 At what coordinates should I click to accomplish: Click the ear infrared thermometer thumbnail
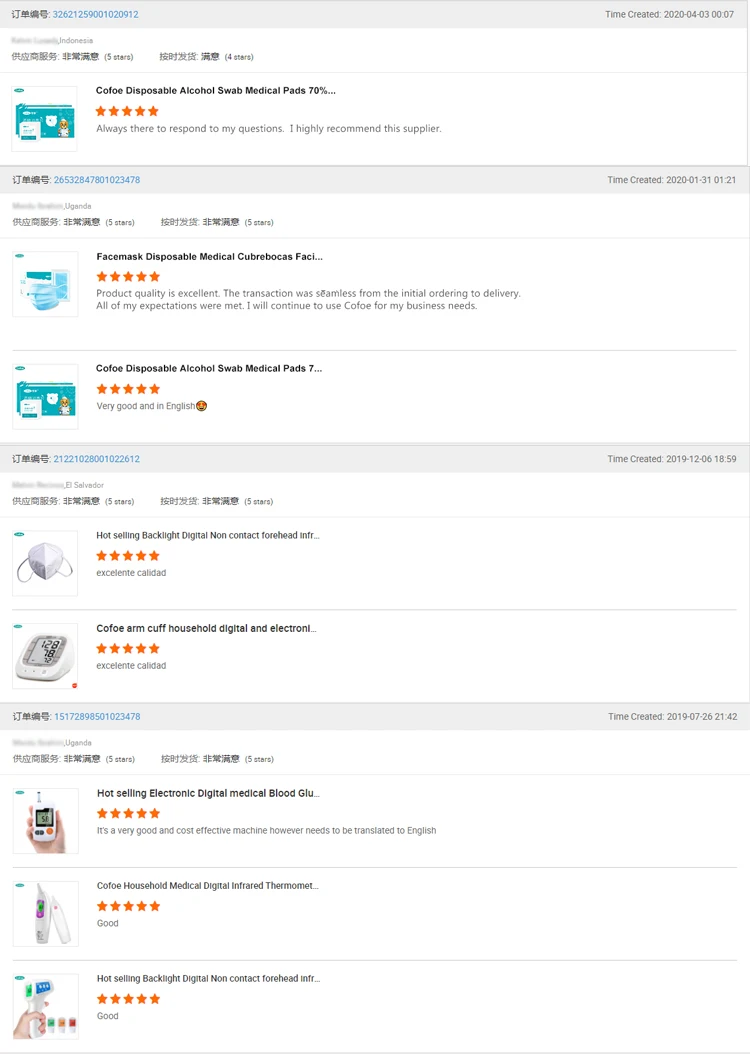(45, 914)
